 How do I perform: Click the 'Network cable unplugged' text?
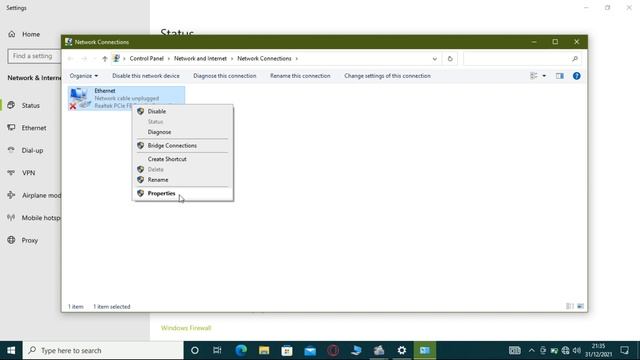coord(127,98)
